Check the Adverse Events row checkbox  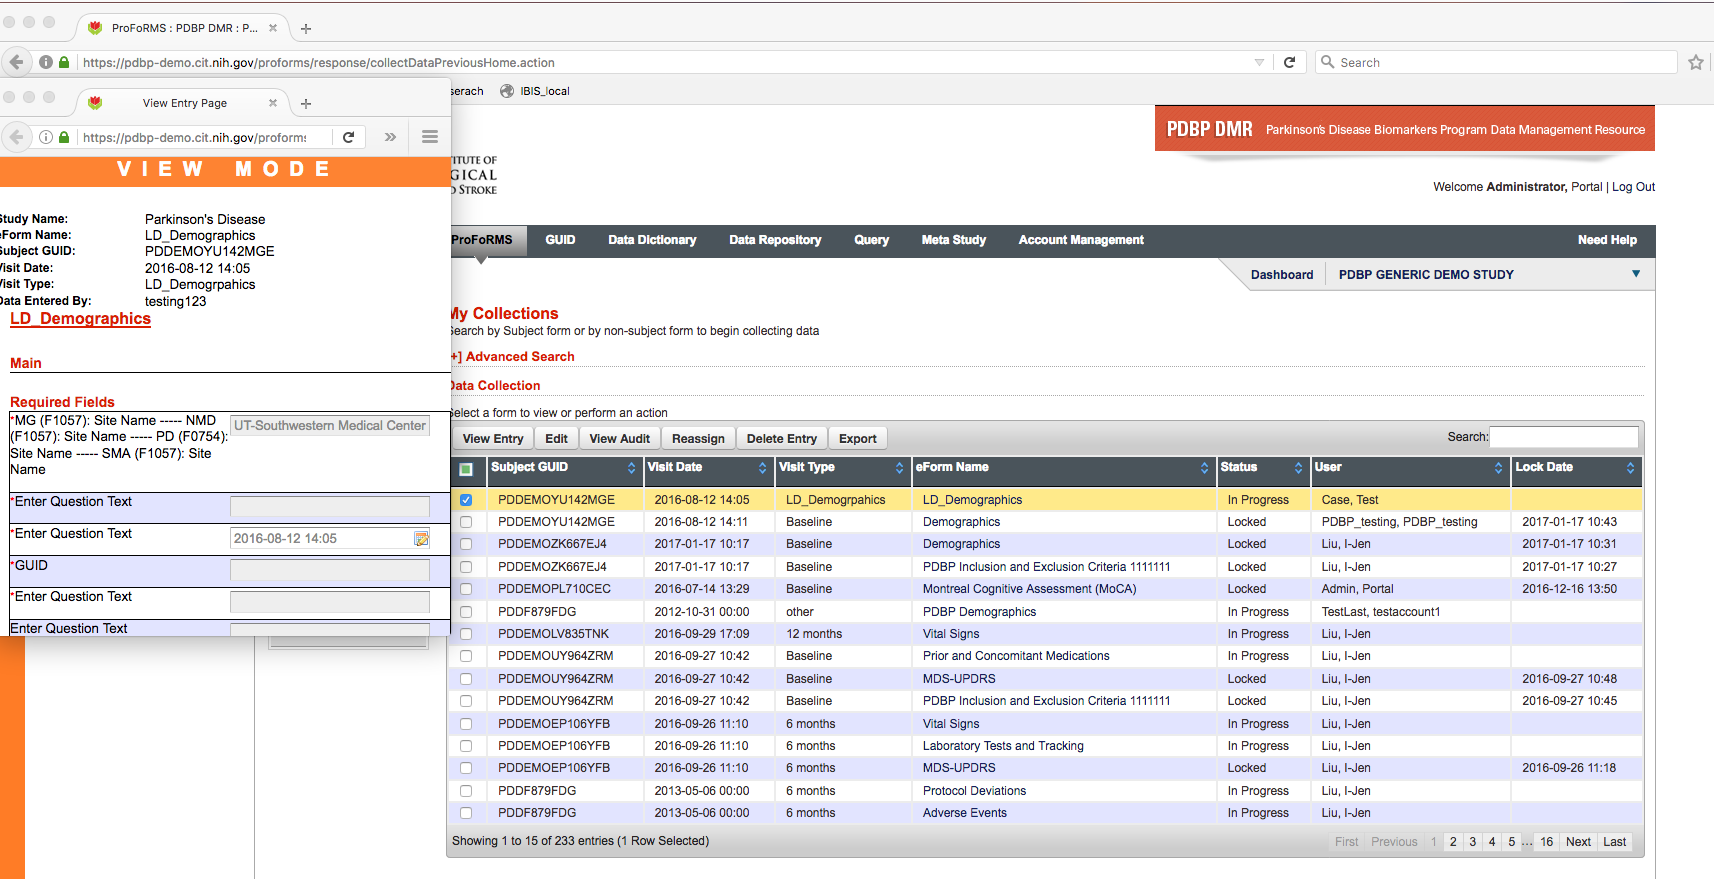(466, 813)
